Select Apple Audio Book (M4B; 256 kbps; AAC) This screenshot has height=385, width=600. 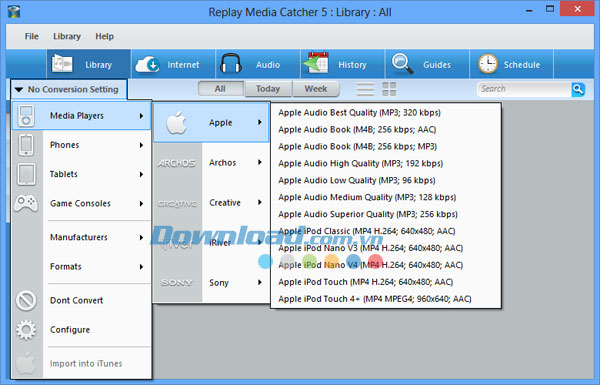(x=386, y=129)
